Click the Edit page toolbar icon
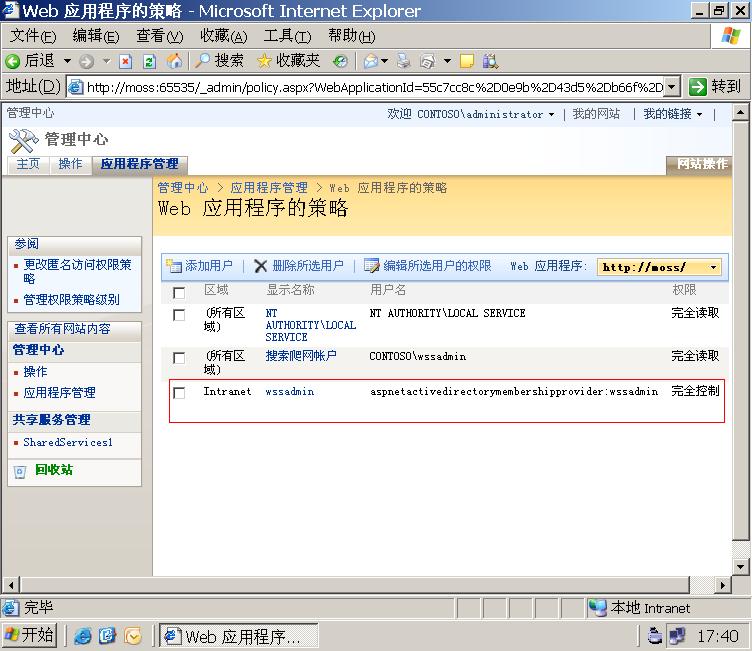The width and height of the screenshot is (752, 651). click(427, 61)
